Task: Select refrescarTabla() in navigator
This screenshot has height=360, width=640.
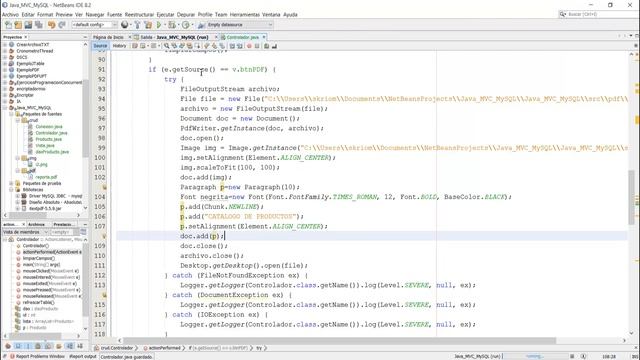Action: click(x=38, y=302)
